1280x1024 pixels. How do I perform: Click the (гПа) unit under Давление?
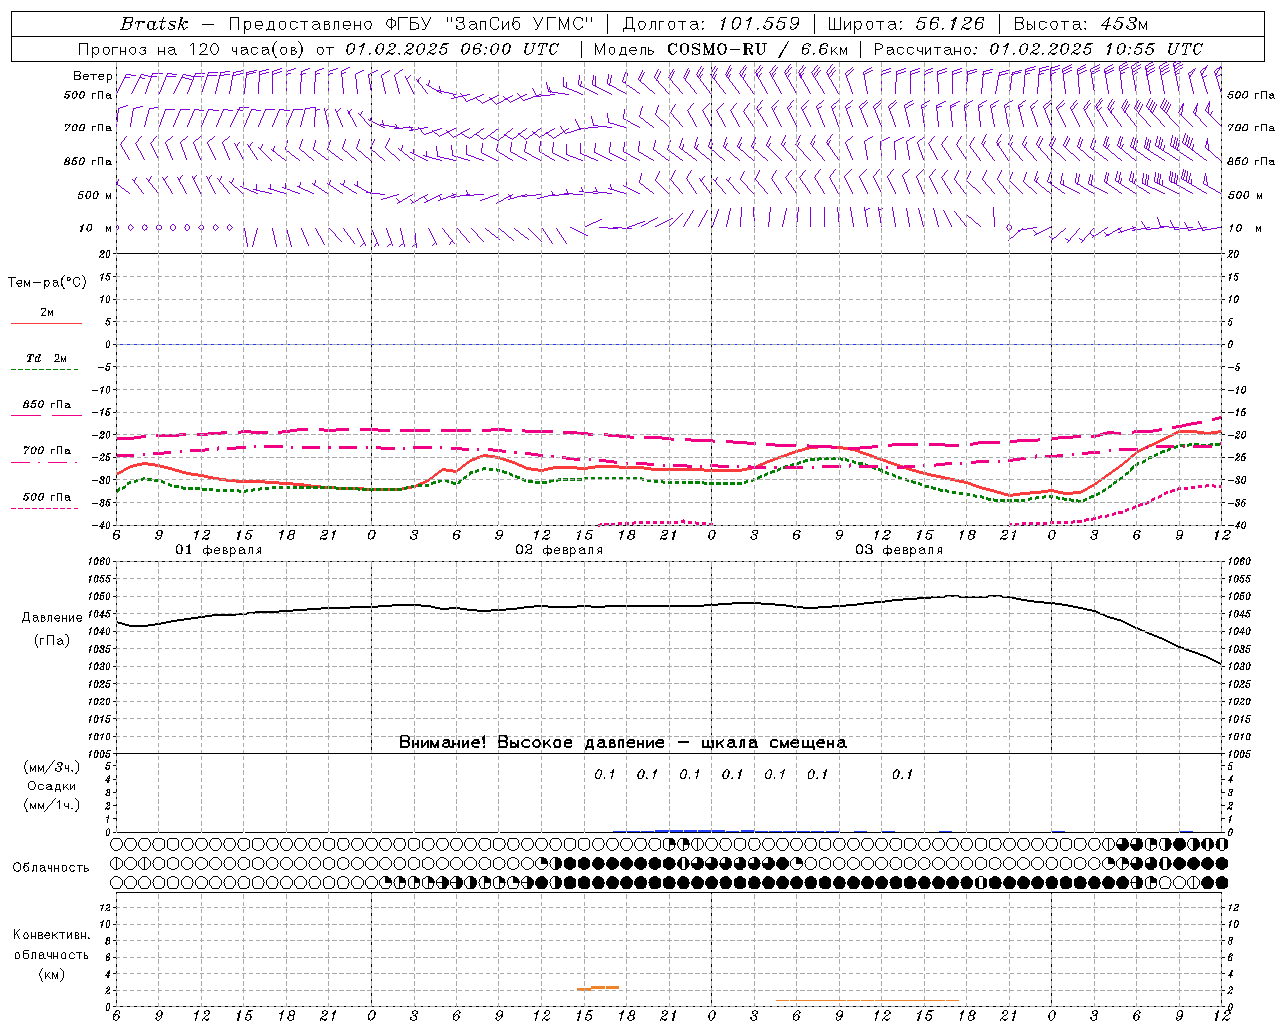point(52,641)
